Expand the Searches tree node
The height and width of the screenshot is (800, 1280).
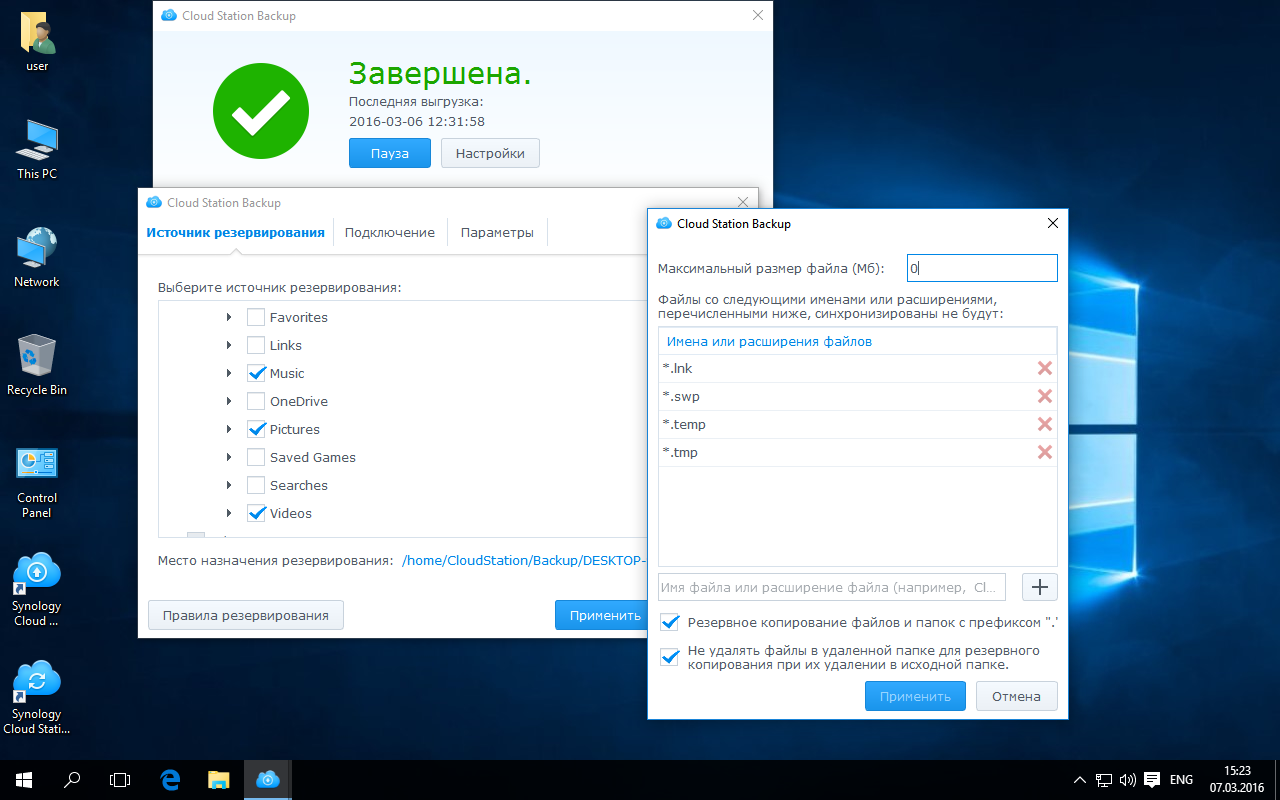(230, 485)
